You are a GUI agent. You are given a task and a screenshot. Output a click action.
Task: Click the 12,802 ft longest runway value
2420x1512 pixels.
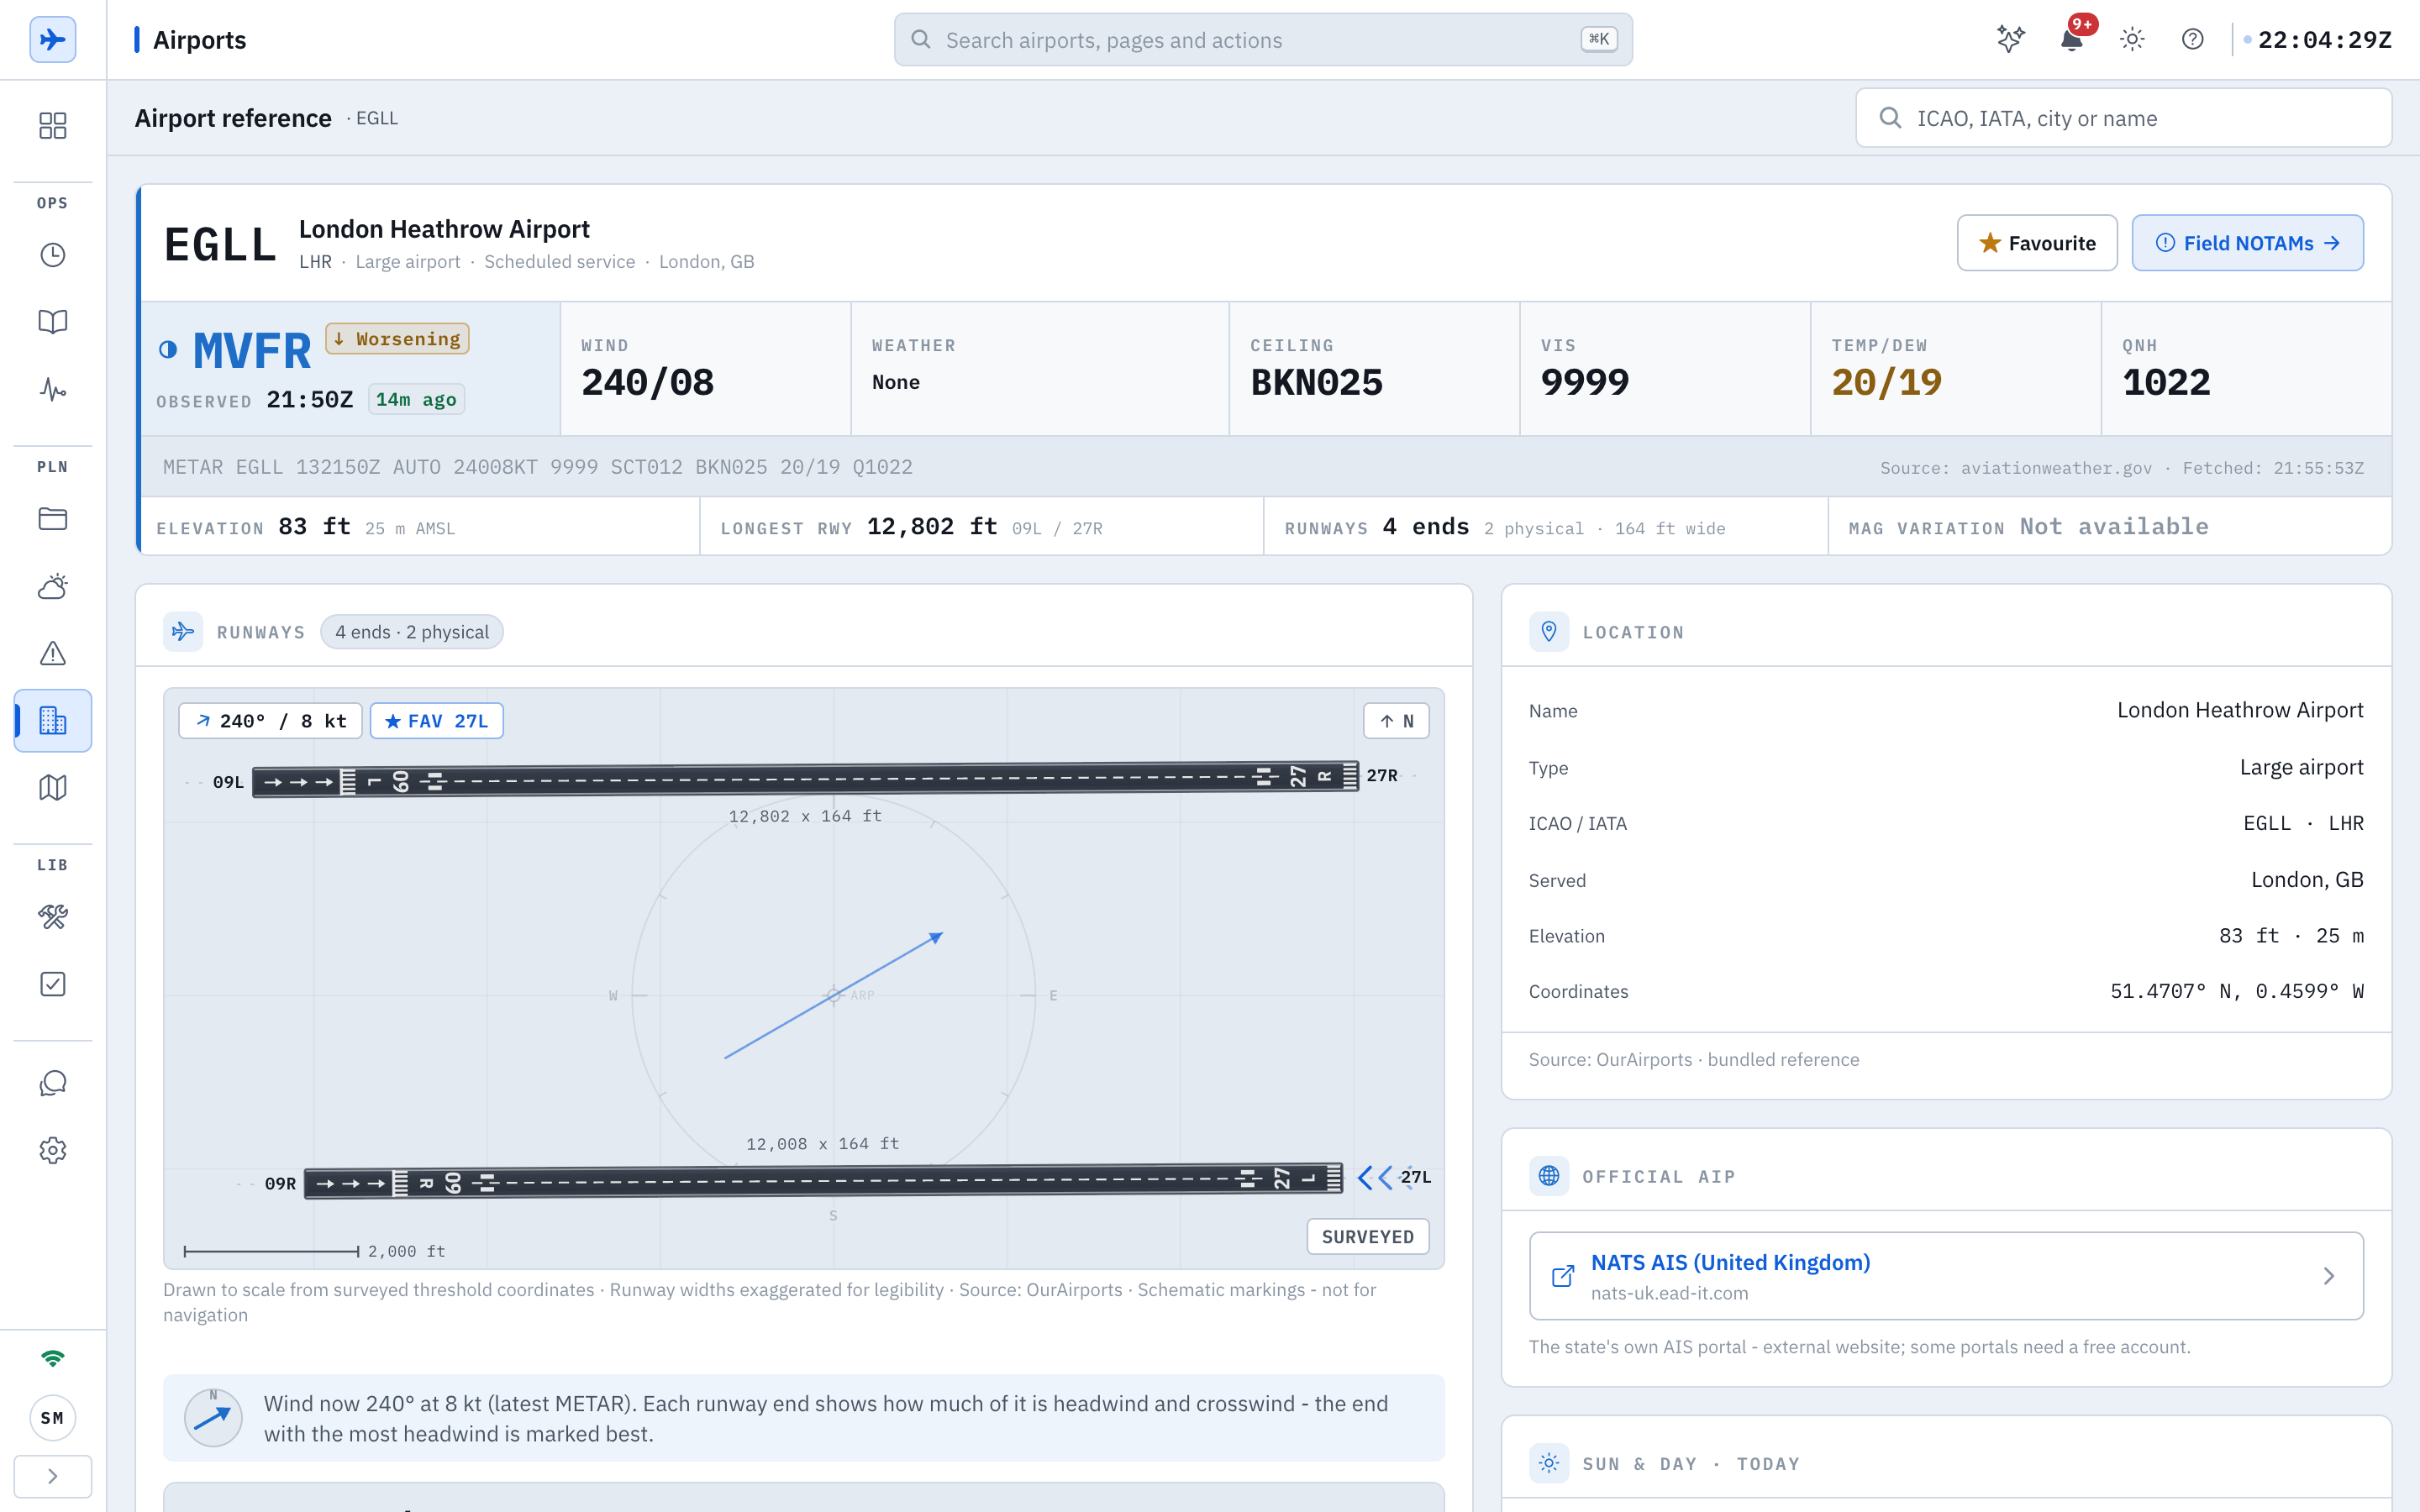(932, 527)
